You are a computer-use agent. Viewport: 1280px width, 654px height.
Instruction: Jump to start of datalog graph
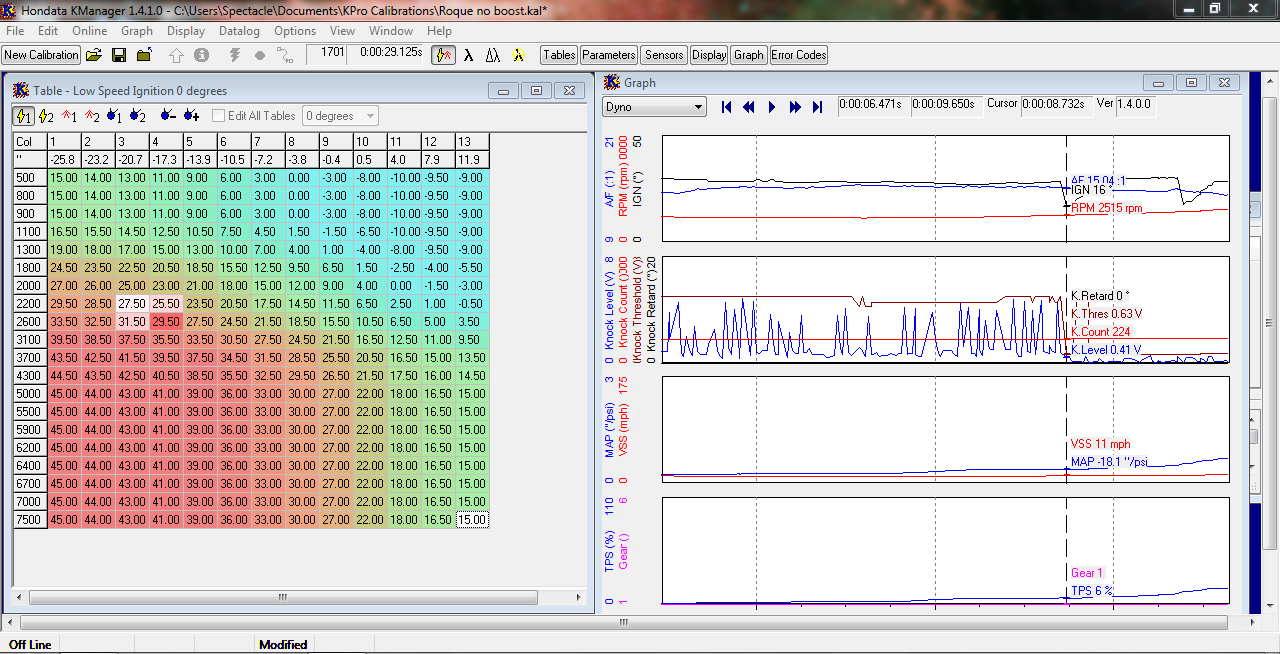[727, 107]
